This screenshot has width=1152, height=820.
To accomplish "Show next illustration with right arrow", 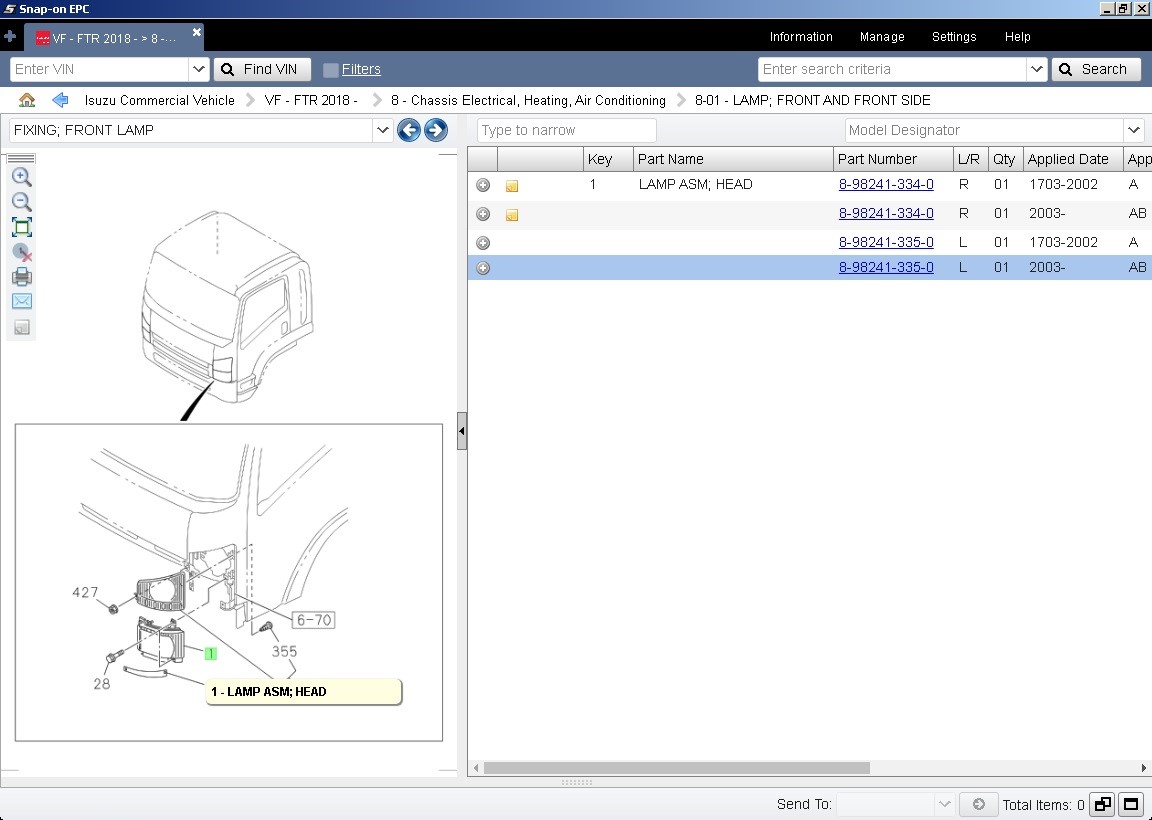I will 436,131.
